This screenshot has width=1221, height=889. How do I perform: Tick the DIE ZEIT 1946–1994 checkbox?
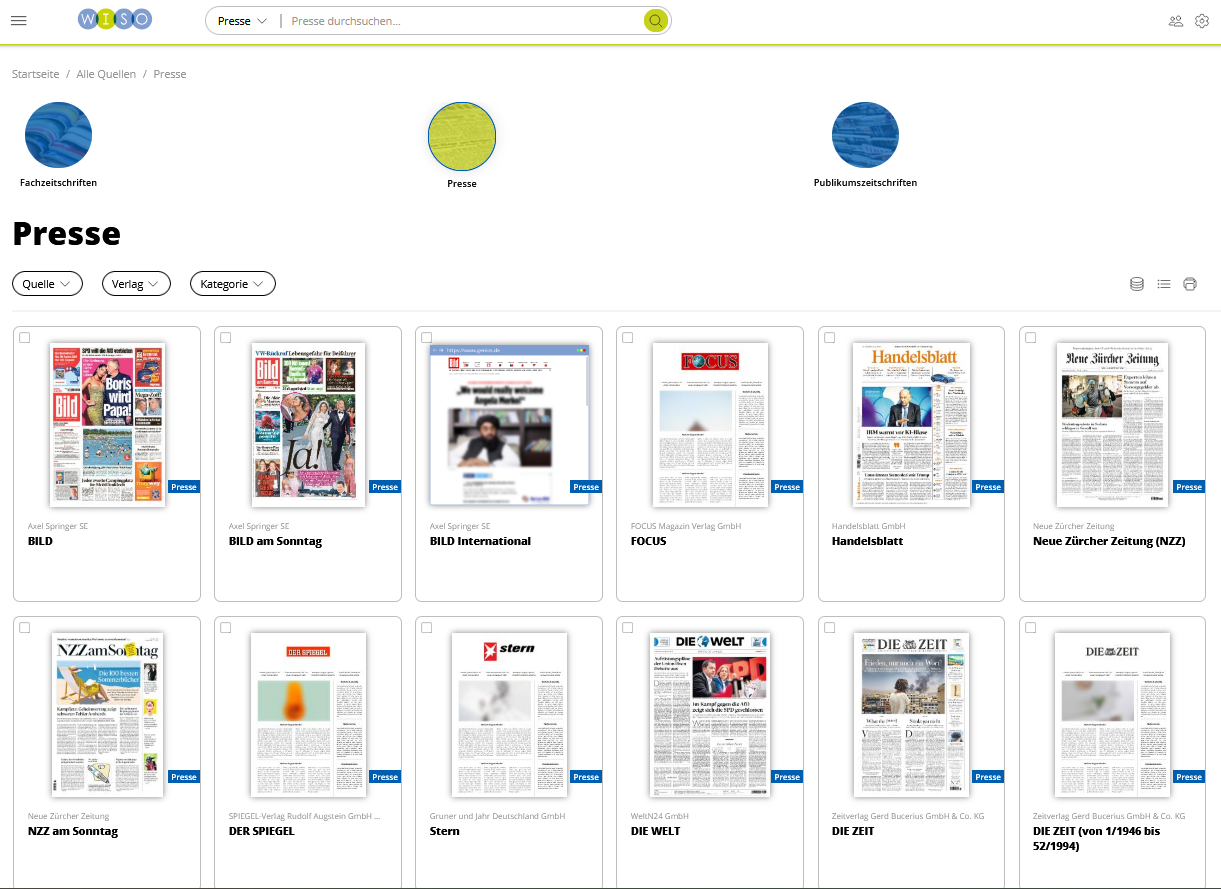click(x=1030, y=628)
